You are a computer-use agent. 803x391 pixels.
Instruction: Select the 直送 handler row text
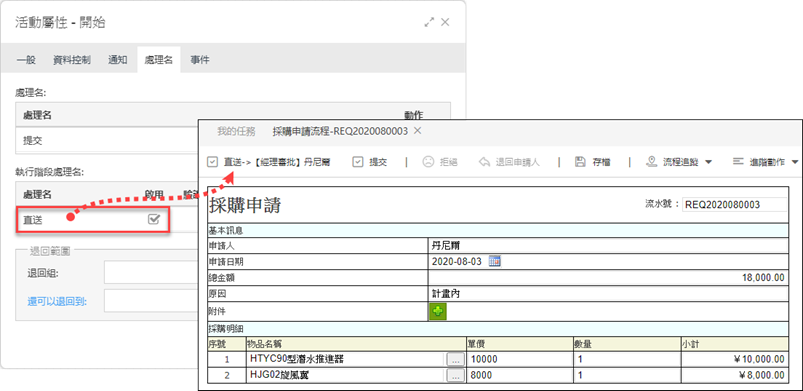tap(33, 220)
